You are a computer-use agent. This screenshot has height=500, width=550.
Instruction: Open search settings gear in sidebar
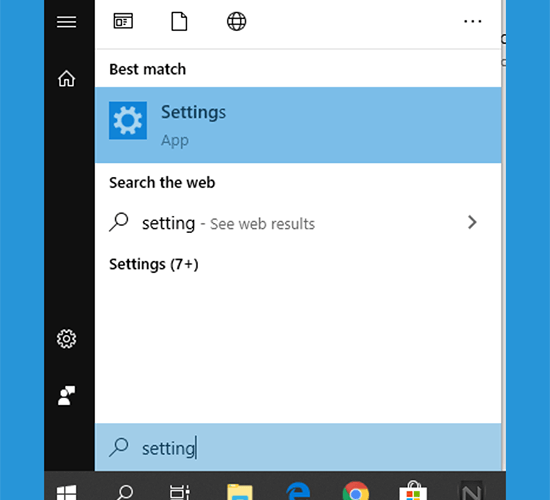66,339
